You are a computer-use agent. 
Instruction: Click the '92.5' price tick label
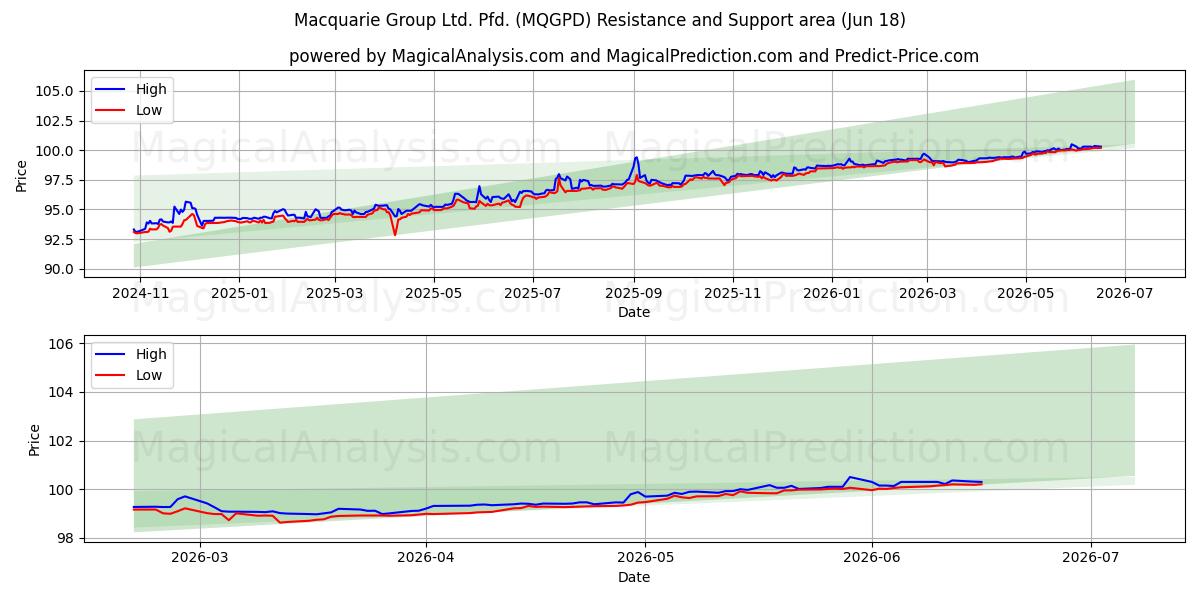(60, 240)
